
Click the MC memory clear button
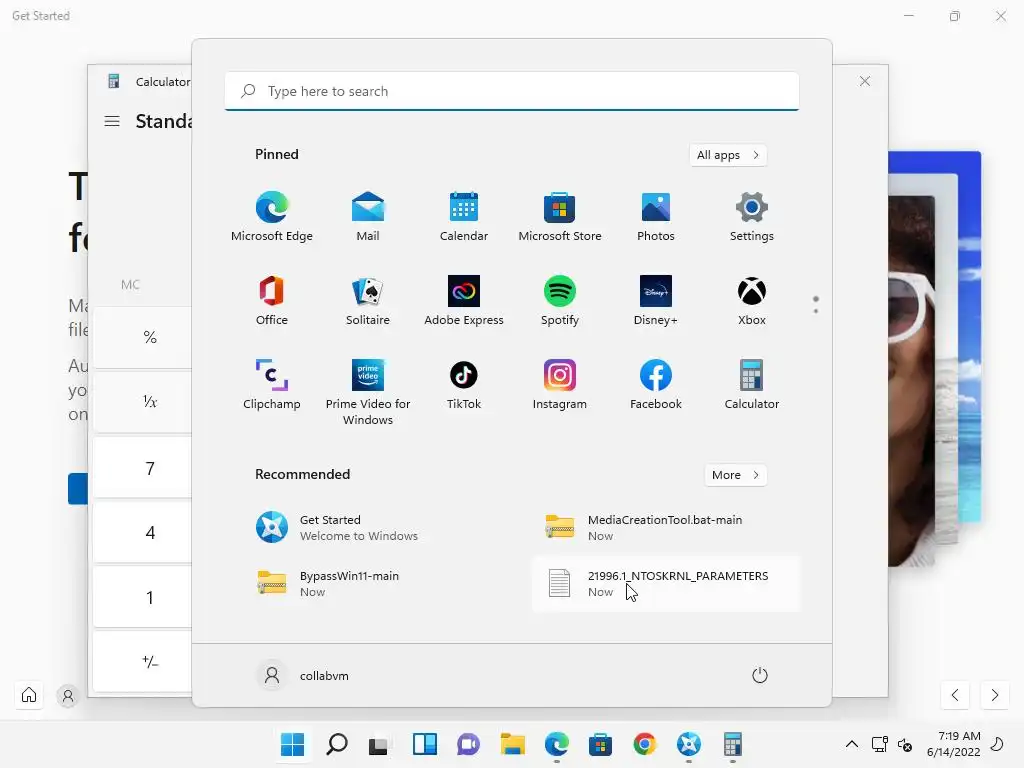point(130,285)
